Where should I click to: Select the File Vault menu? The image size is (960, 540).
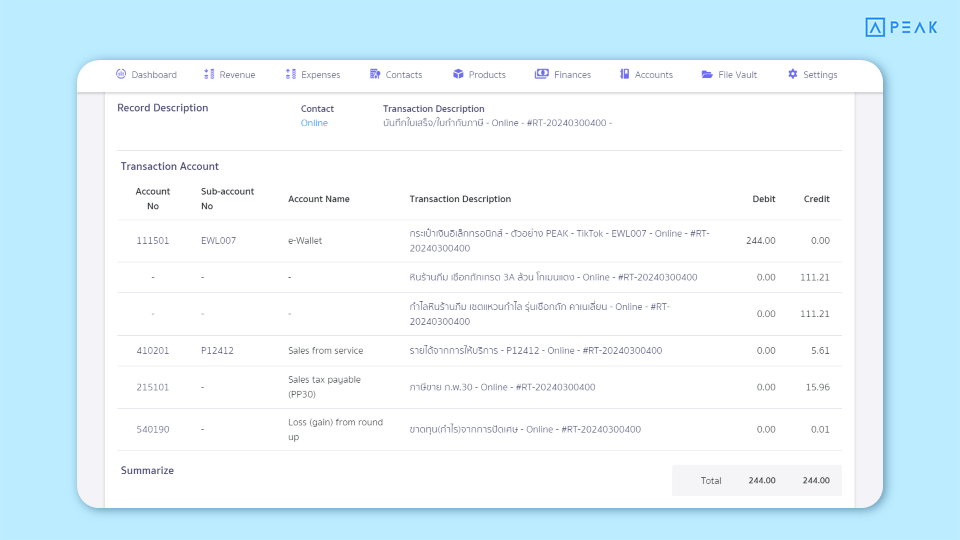(737, 75)
